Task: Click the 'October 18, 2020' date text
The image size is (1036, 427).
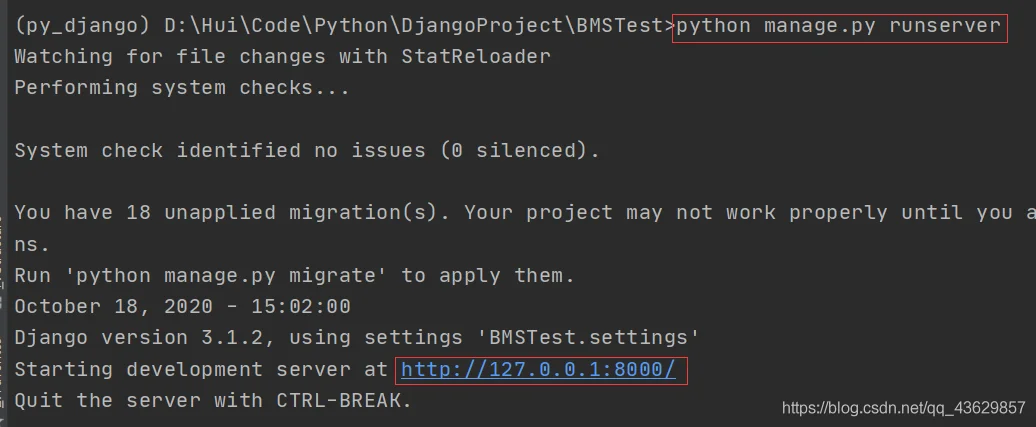Action: coord(114,307)
